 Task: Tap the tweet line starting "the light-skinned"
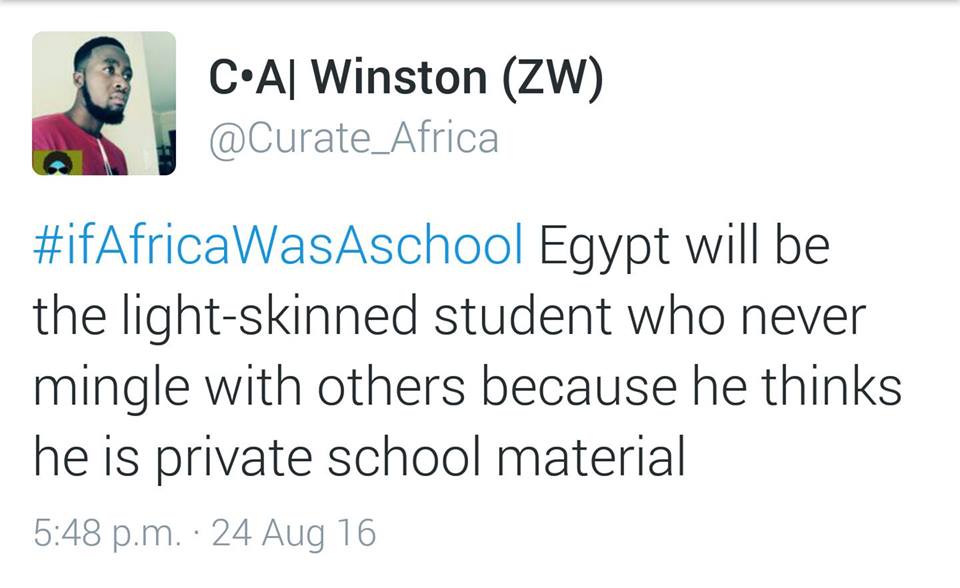click(x=449, y=317)
